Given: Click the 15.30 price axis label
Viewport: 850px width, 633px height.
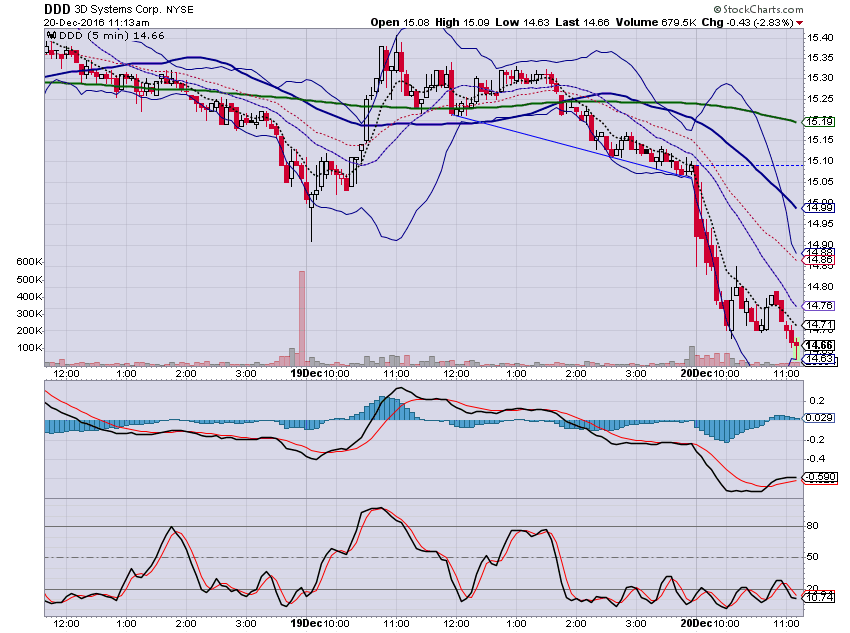Looking at the screenshot, I should click(820, 78).
